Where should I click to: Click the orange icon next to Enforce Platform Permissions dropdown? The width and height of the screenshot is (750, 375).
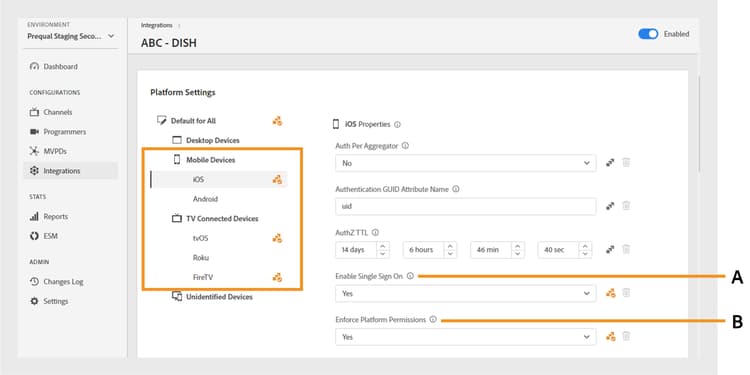tap(610, 337)
